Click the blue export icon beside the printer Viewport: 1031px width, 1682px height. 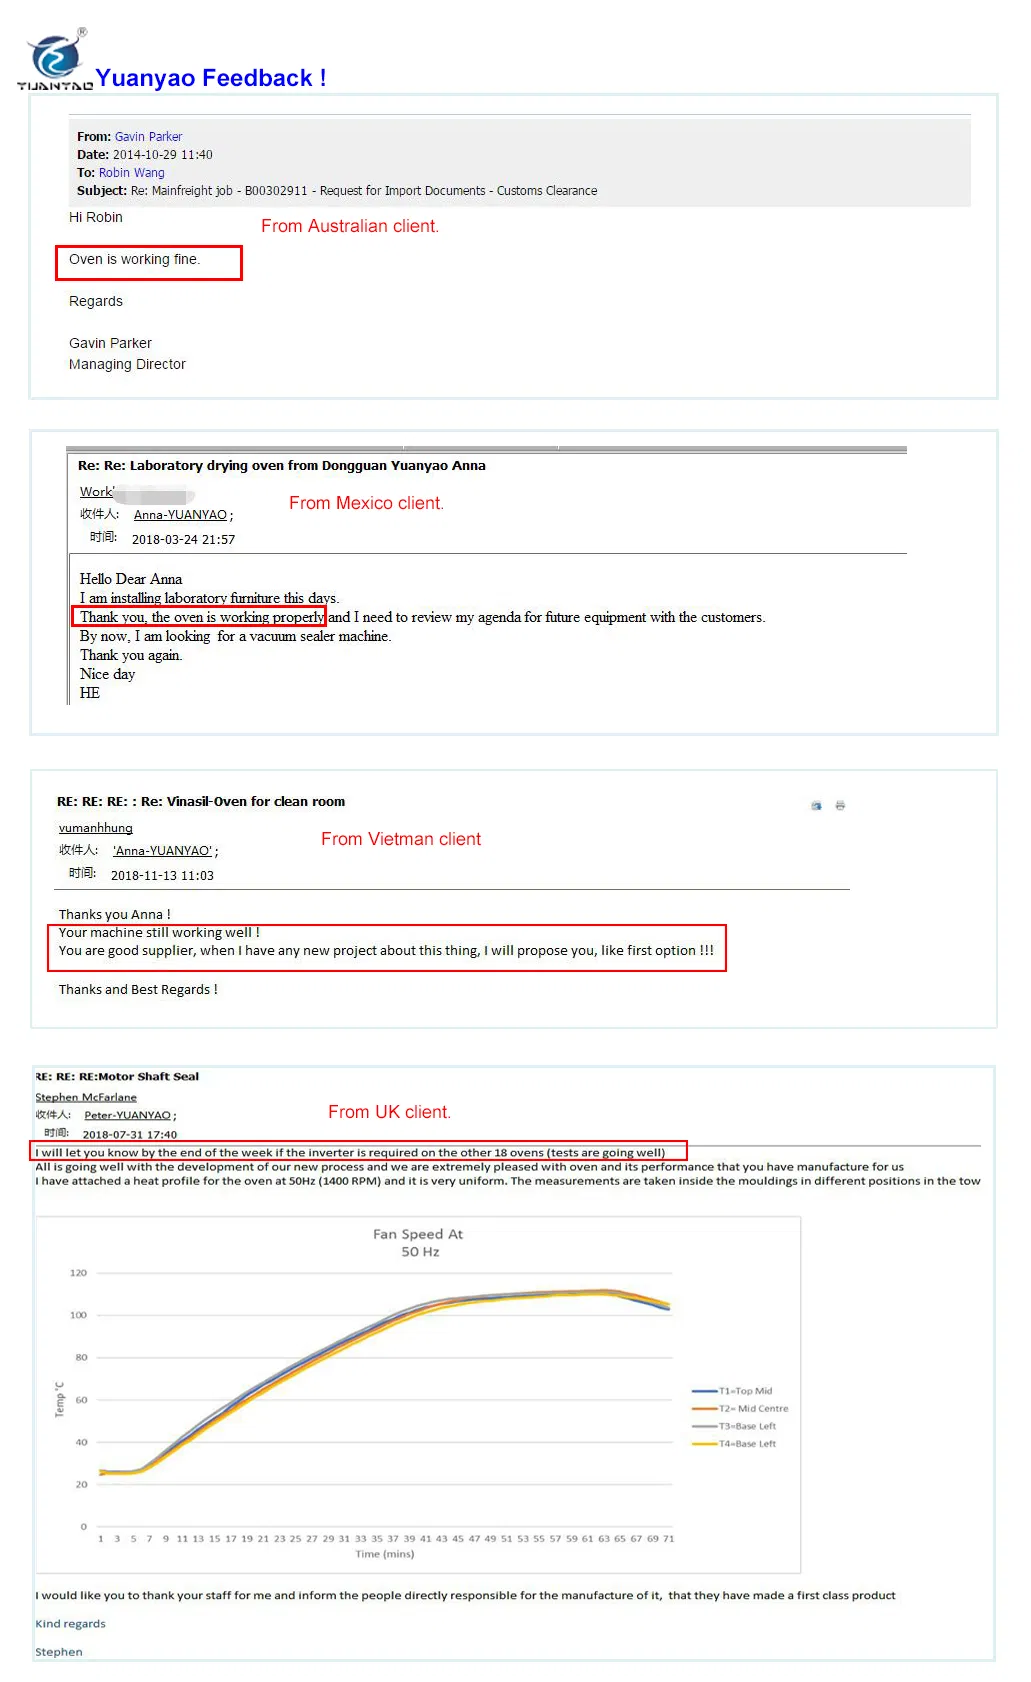[816, 805]
